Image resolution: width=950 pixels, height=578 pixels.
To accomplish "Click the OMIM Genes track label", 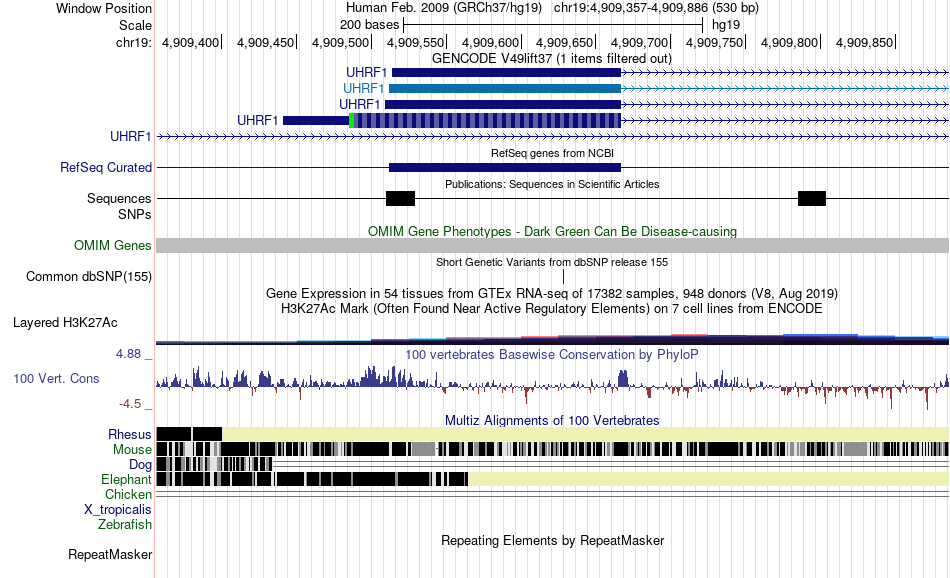I will tap(113, 245).
